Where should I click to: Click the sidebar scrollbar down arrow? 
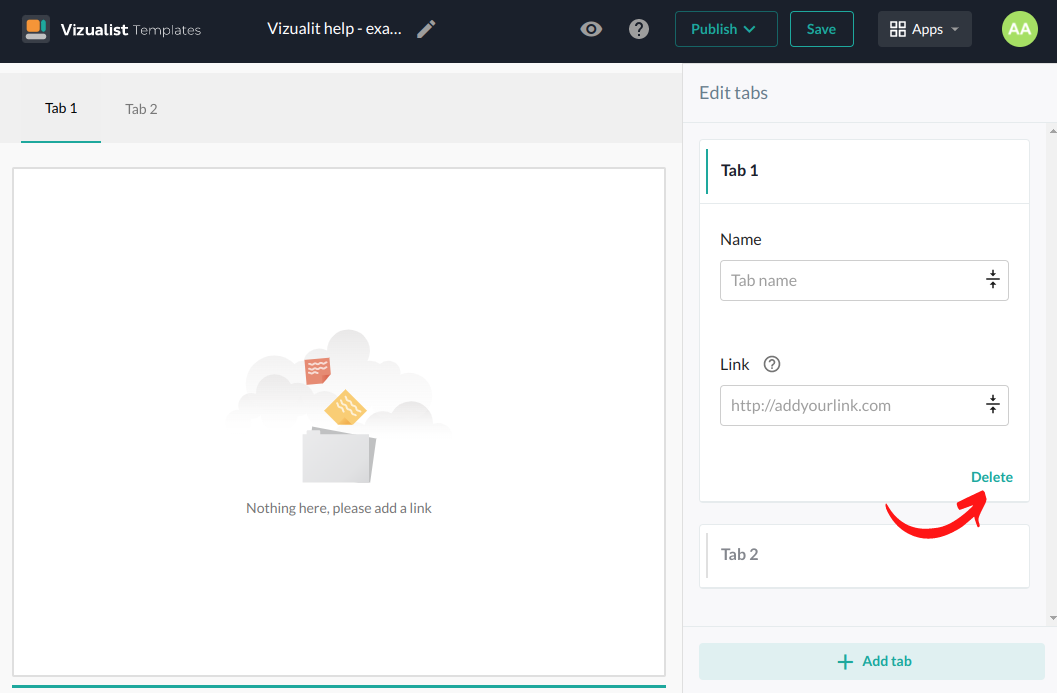click(x=1050, y=619)
